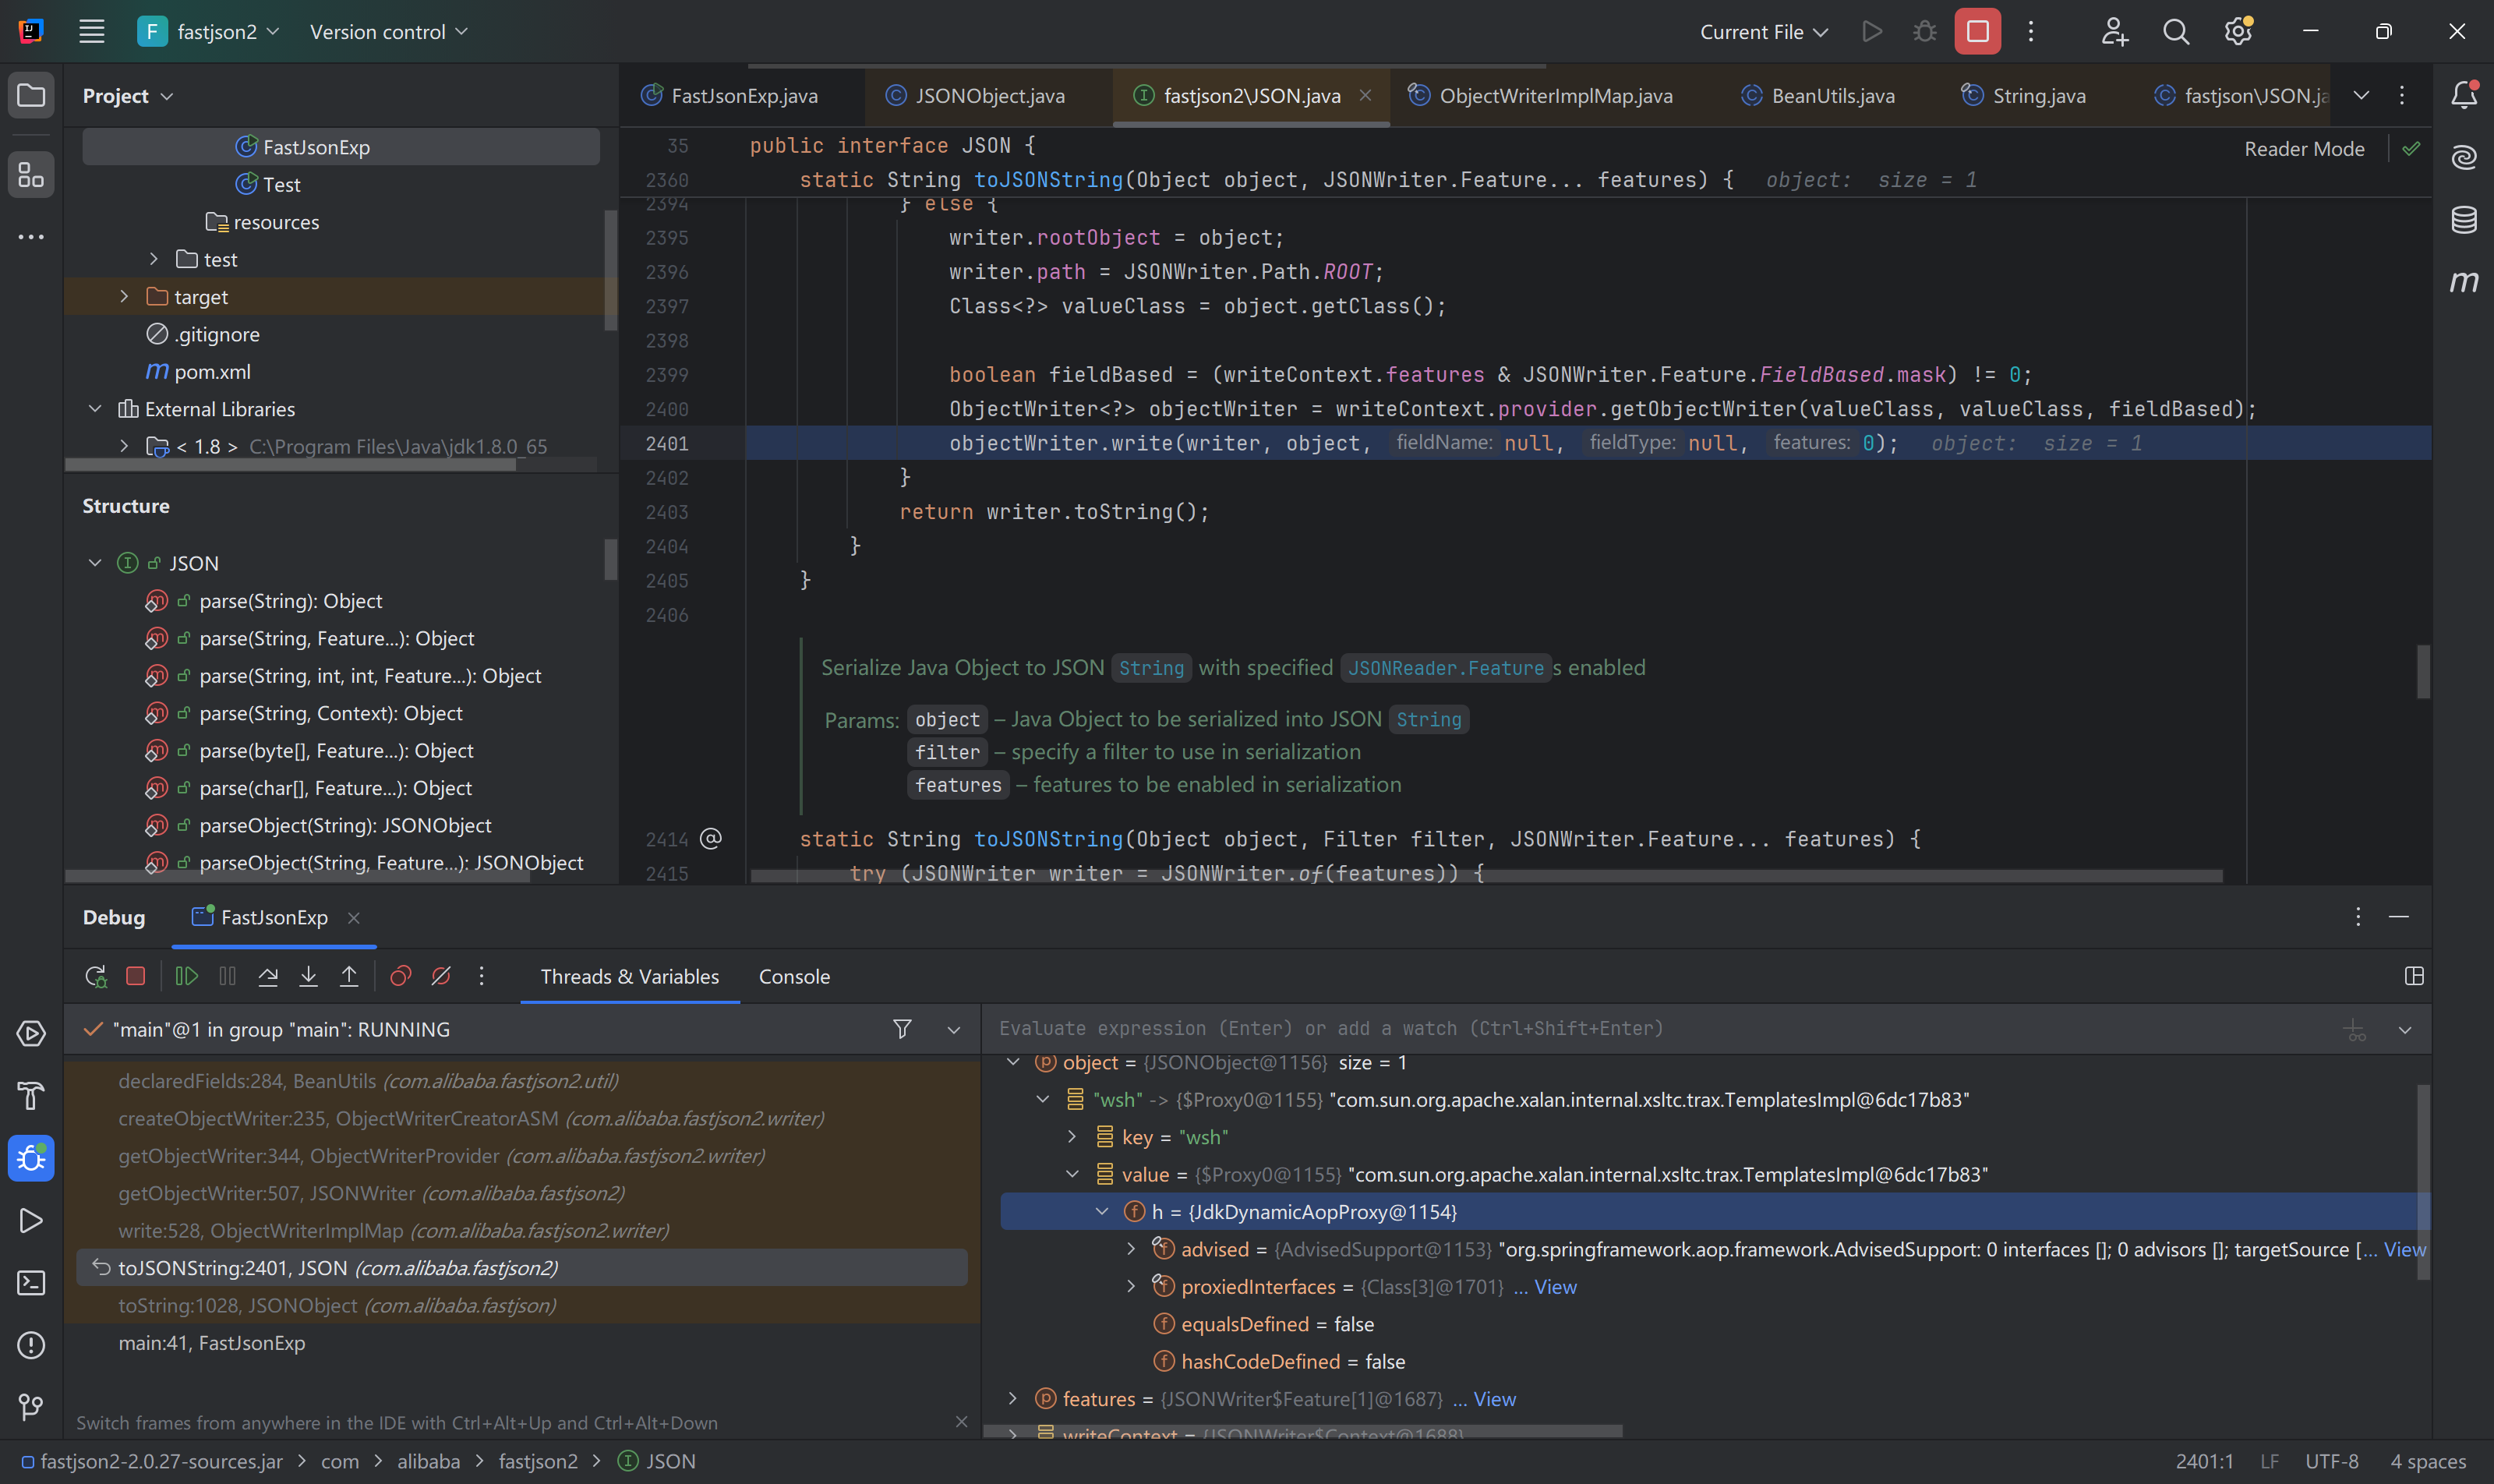Expand the features variable node
The image size is (2494, 1484).
pos(1013,1399)
